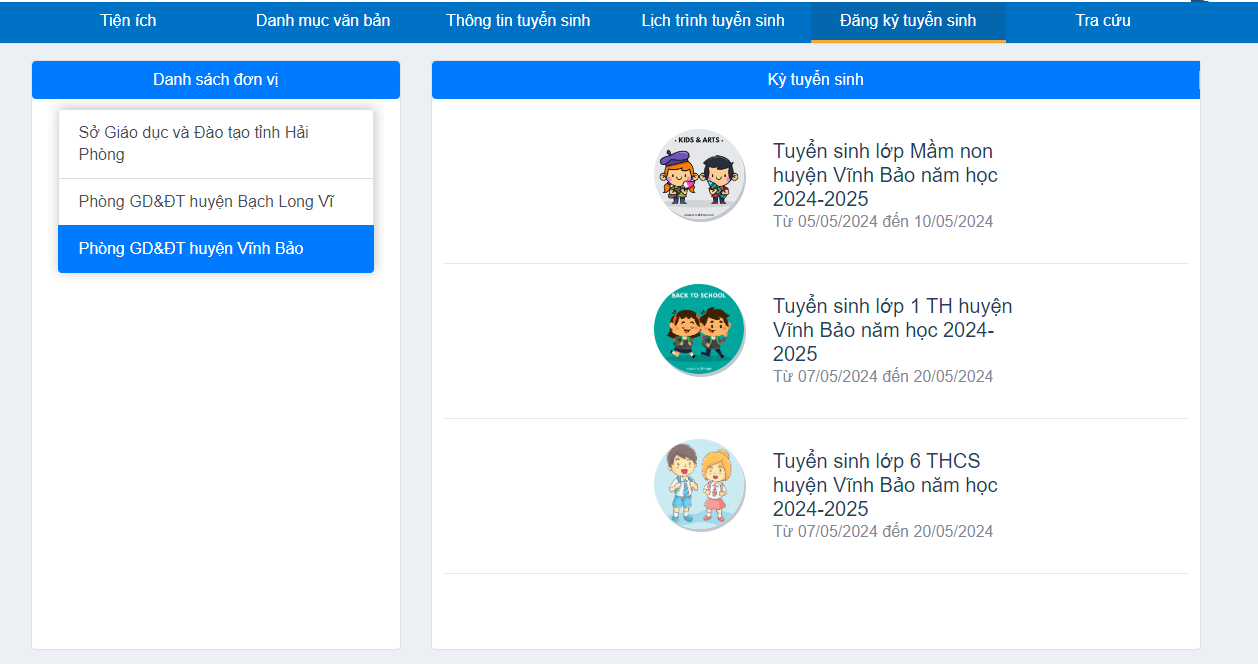The image size is (1258, 664).
Task: Click the grade 1 enrollment date range
Action: pos(882,377)
